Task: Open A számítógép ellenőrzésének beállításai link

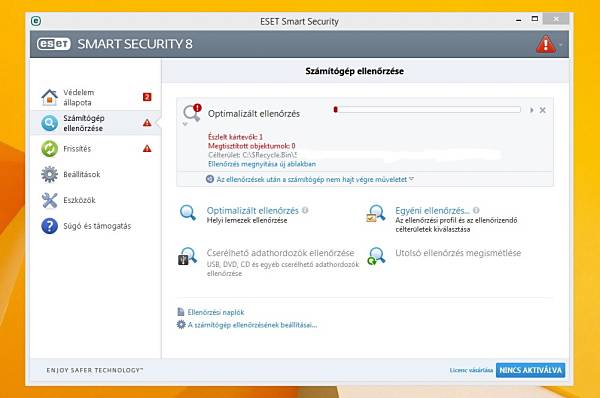Action: [x=252, y=325]
